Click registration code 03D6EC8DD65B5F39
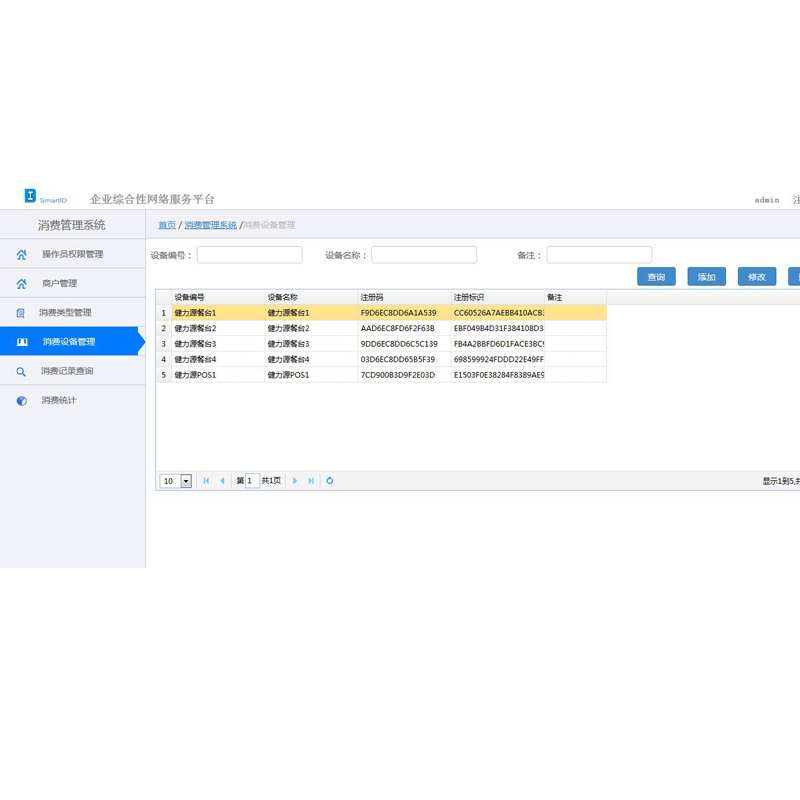Screen dimensions: 800x800 397,359
